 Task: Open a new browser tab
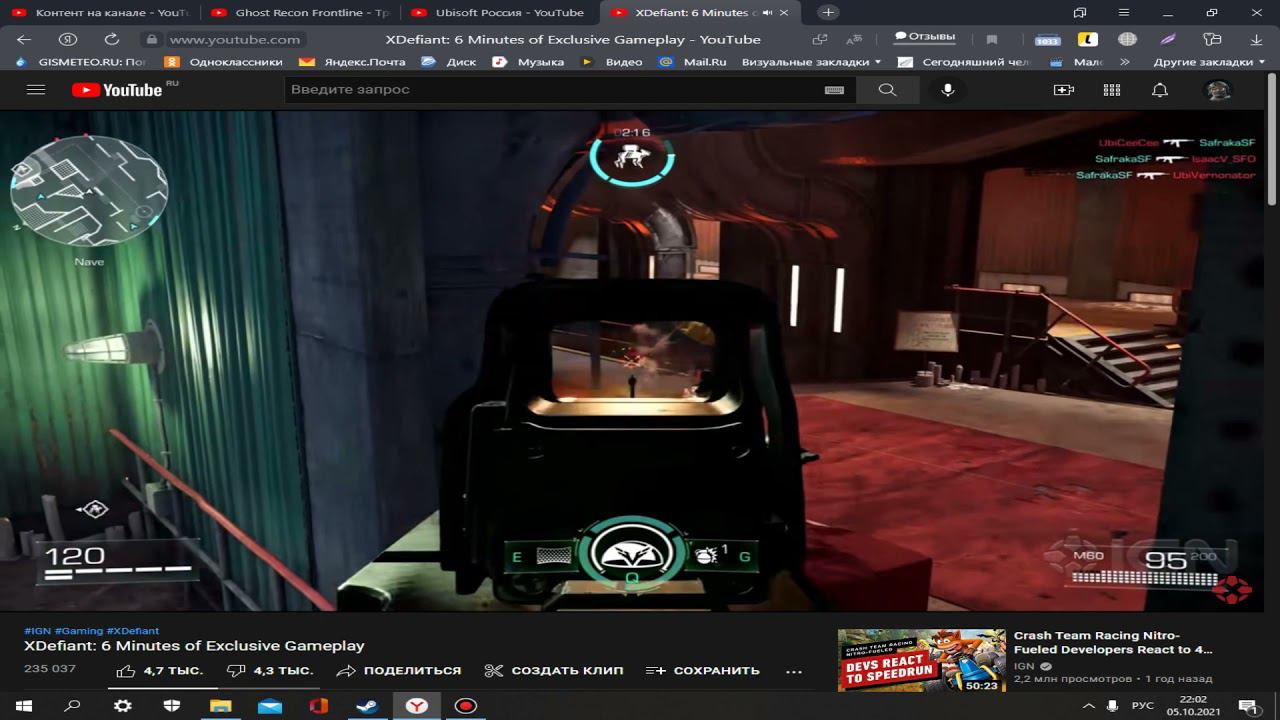[x=828, y=13]
